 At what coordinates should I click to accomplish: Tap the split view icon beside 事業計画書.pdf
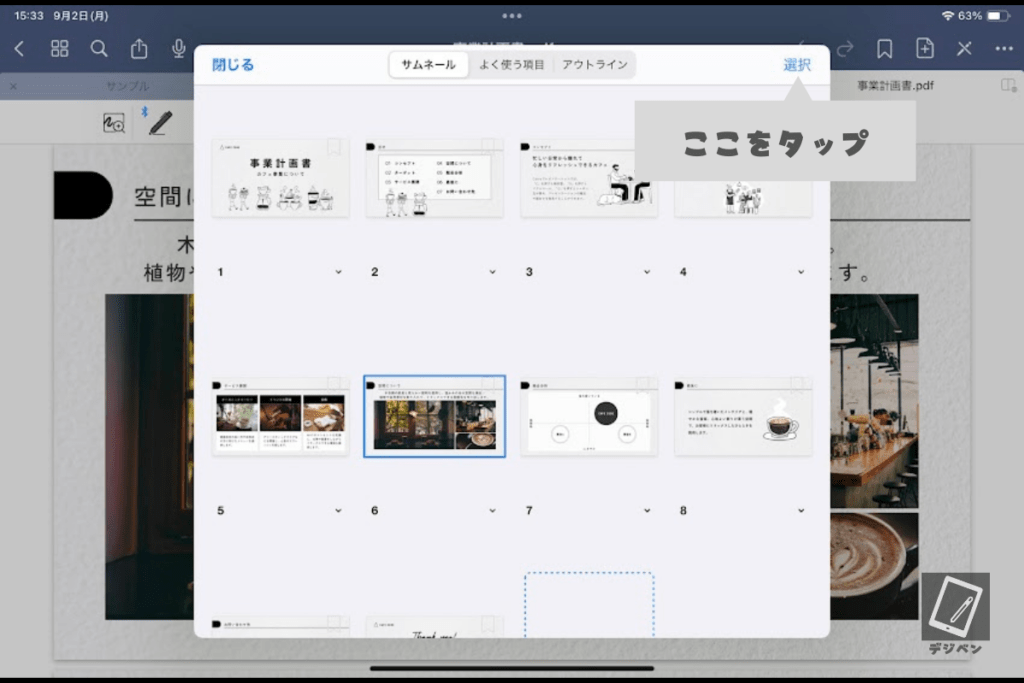pyautogui.click(x=1008, y=86)
